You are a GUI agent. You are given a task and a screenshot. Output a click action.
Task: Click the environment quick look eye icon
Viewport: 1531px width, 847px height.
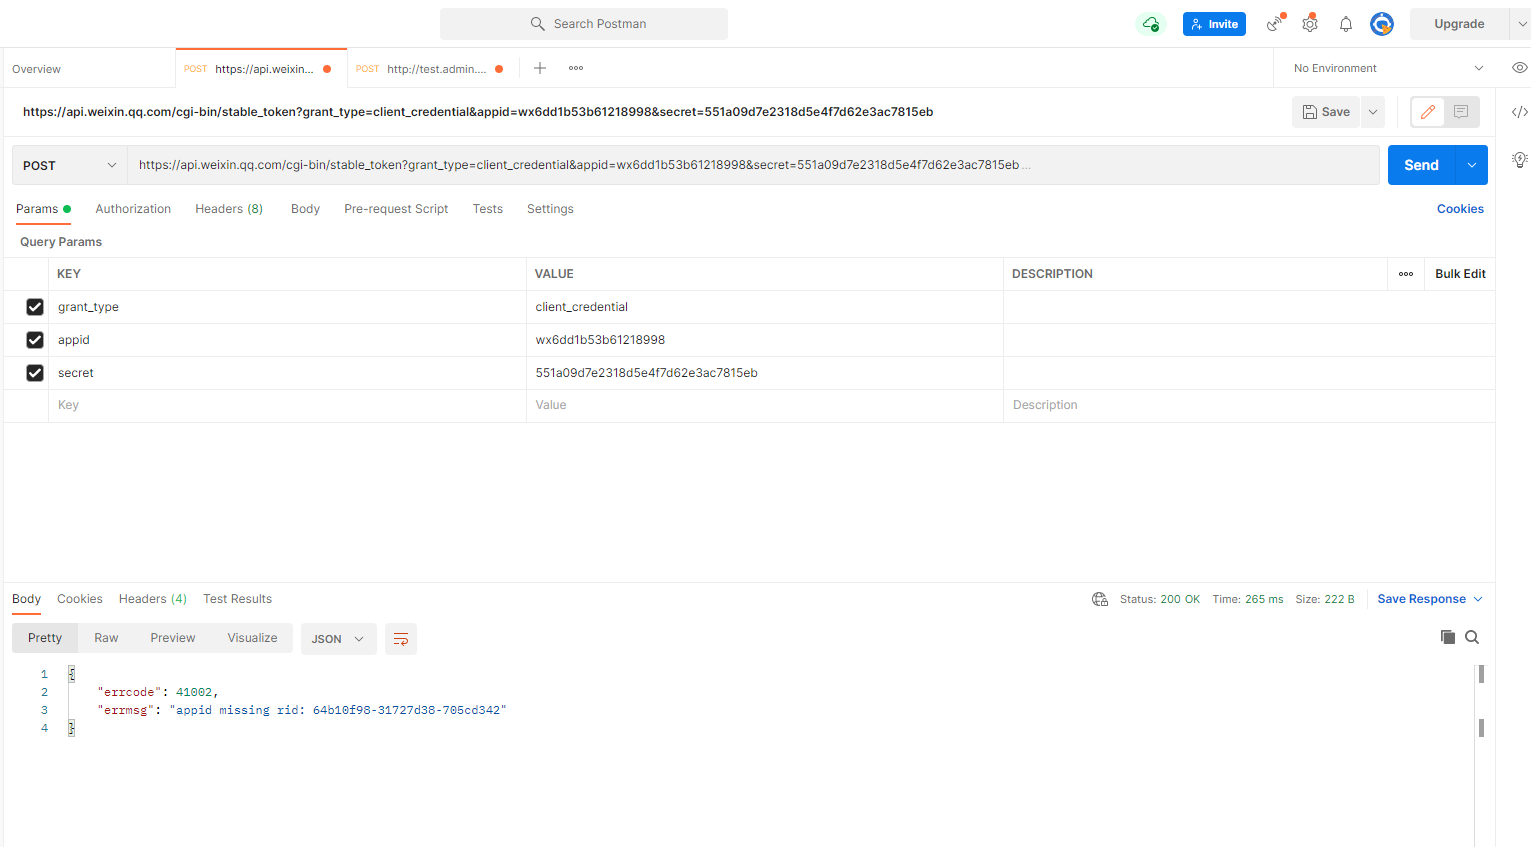pyautogui.click(x=1519, y=68)
